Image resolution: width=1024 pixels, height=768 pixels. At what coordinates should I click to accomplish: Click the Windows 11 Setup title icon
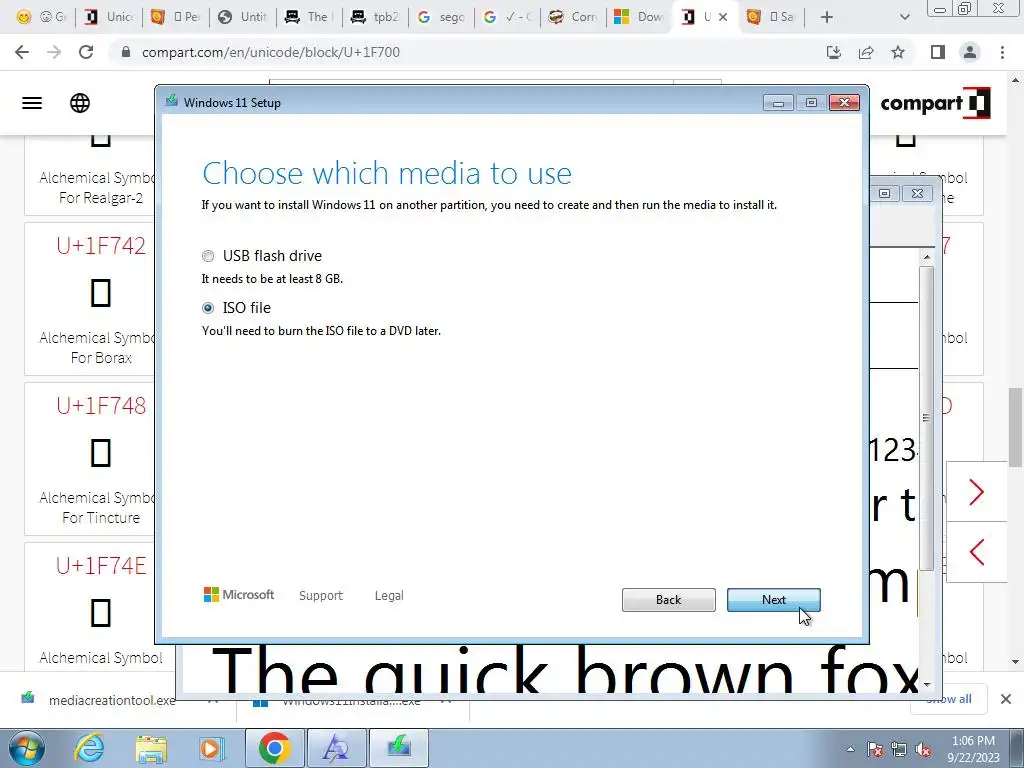click(172, 102)
